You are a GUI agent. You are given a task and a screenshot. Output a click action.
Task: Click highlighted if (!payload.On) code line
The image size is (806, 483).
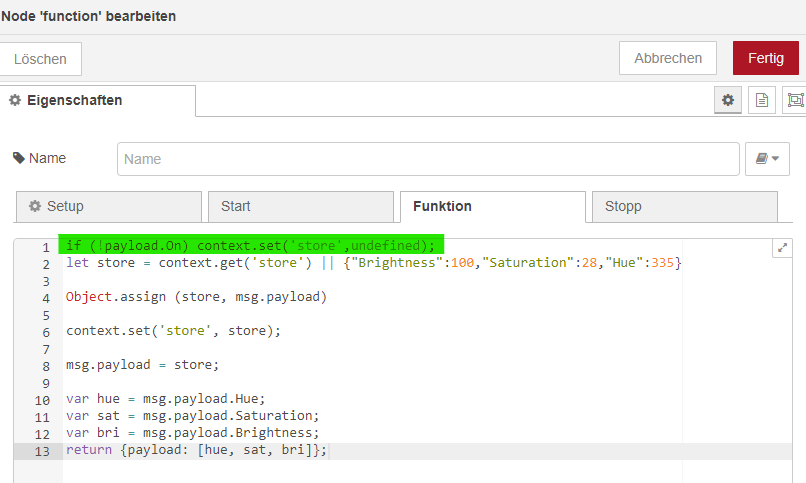250,246
